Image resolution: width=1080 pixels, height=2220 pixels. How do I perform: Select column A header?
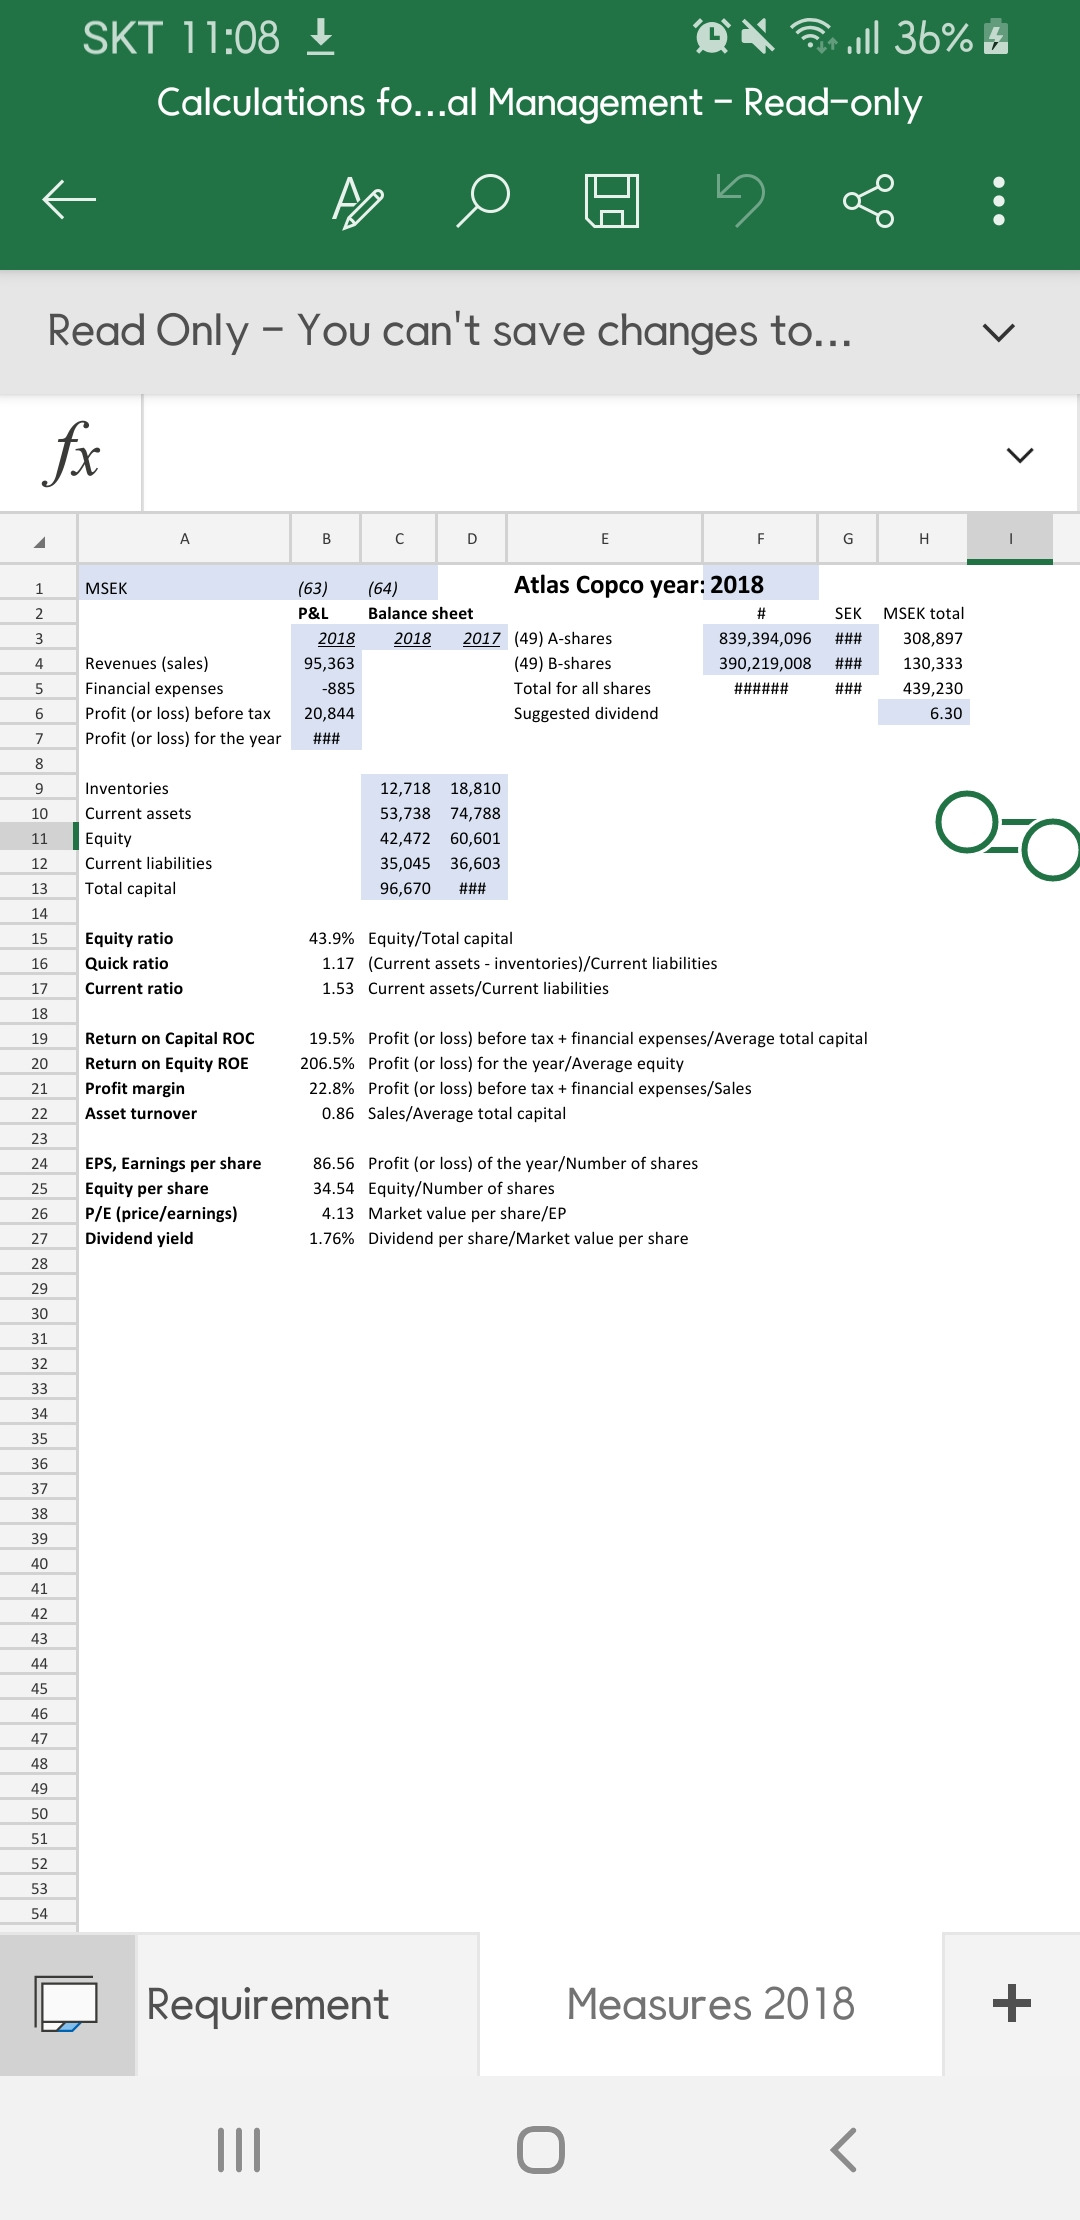click(x=184, y=539)
